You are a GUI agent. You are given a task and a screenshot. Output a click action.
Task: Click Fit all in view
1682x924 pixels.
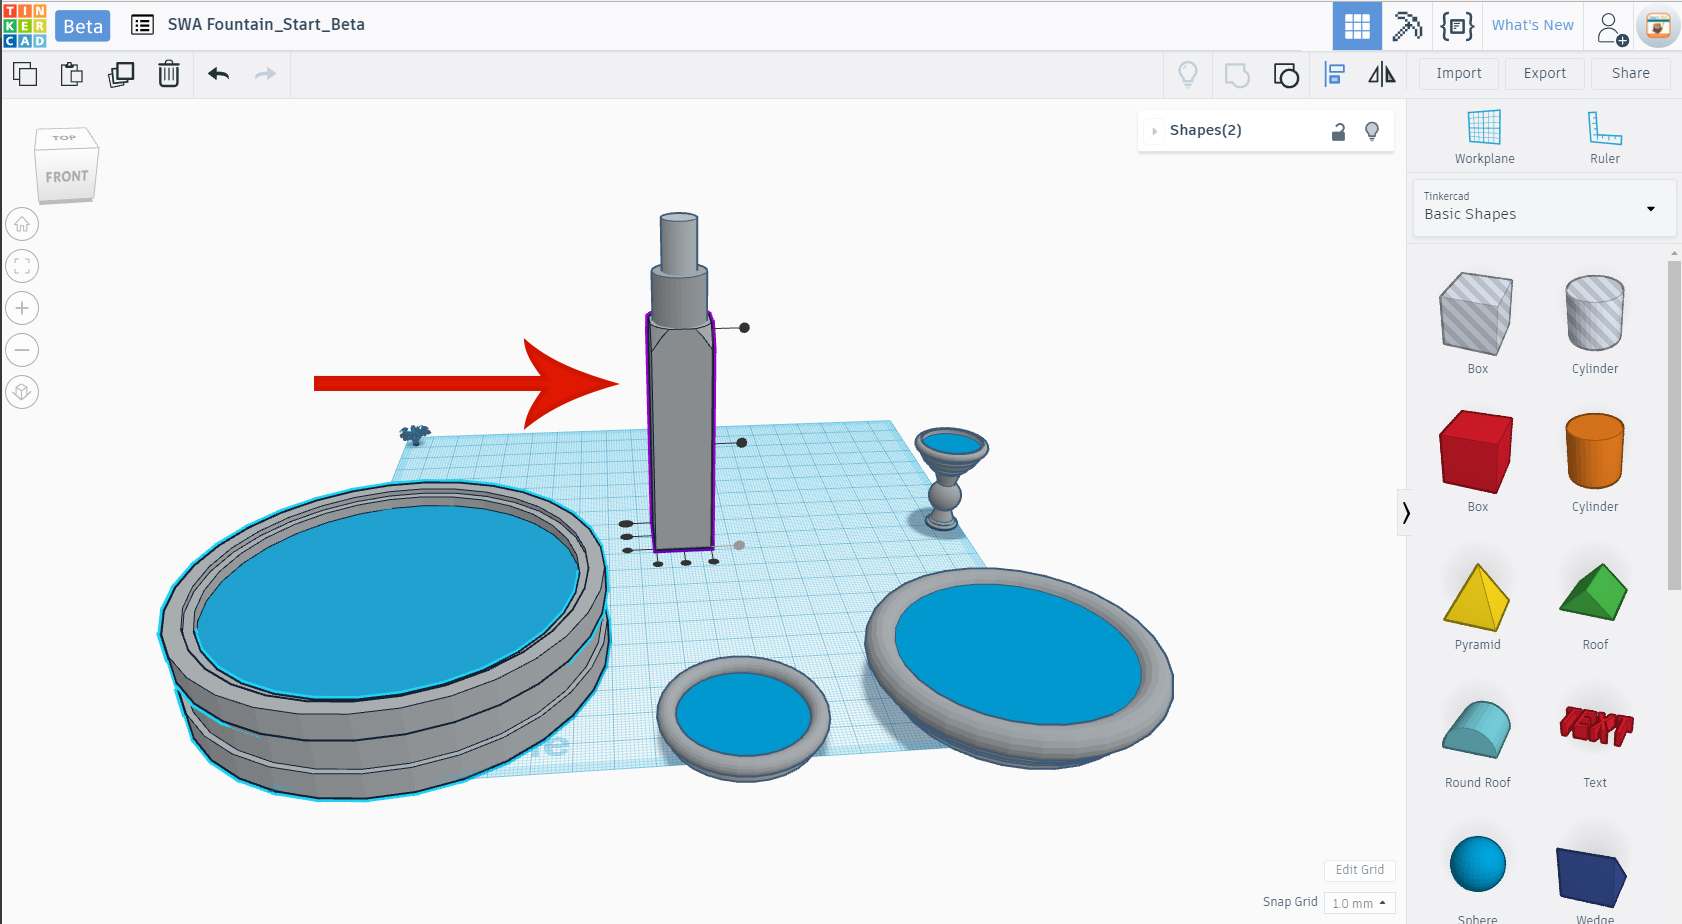point(22,266)
